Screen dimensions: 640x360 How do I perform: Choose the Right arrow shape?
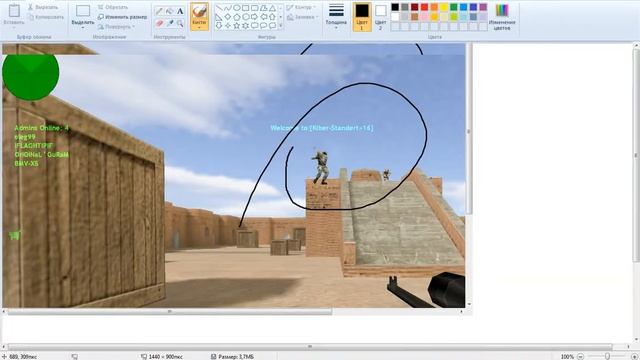point(255,17)
